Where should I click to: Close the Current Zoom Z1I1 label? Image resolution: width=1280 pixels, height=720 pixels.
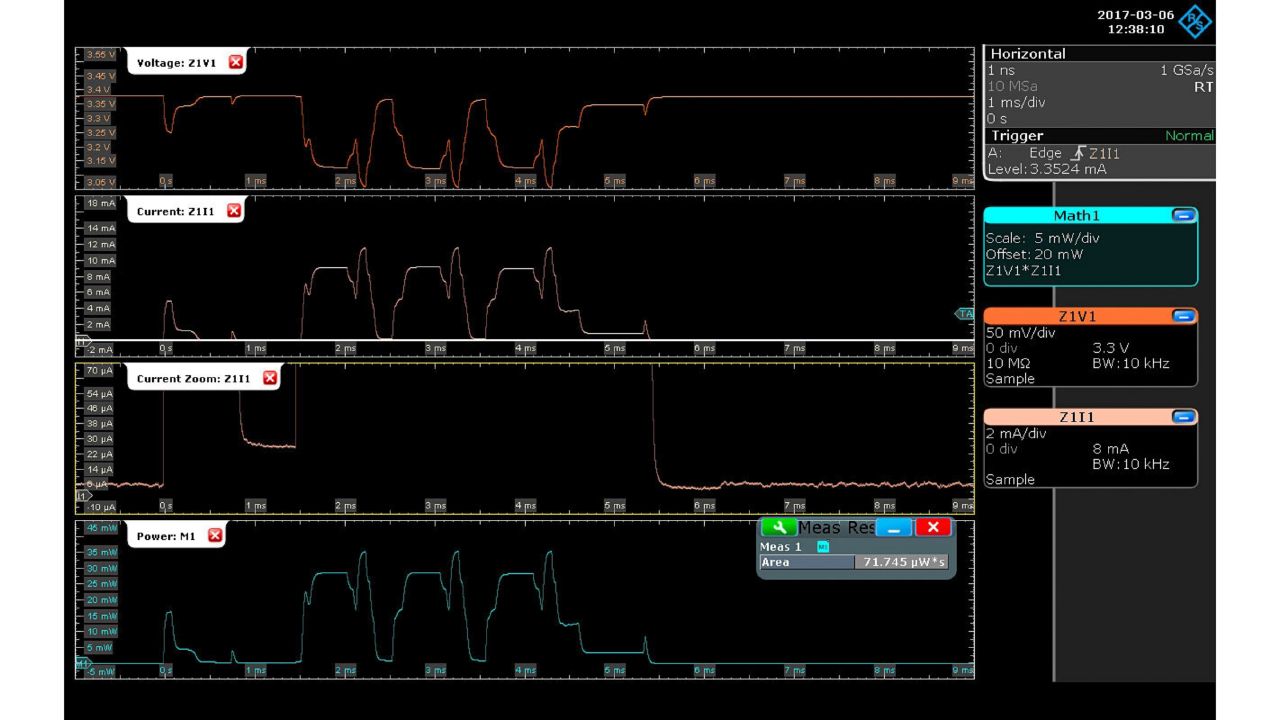tap(269, 378)
